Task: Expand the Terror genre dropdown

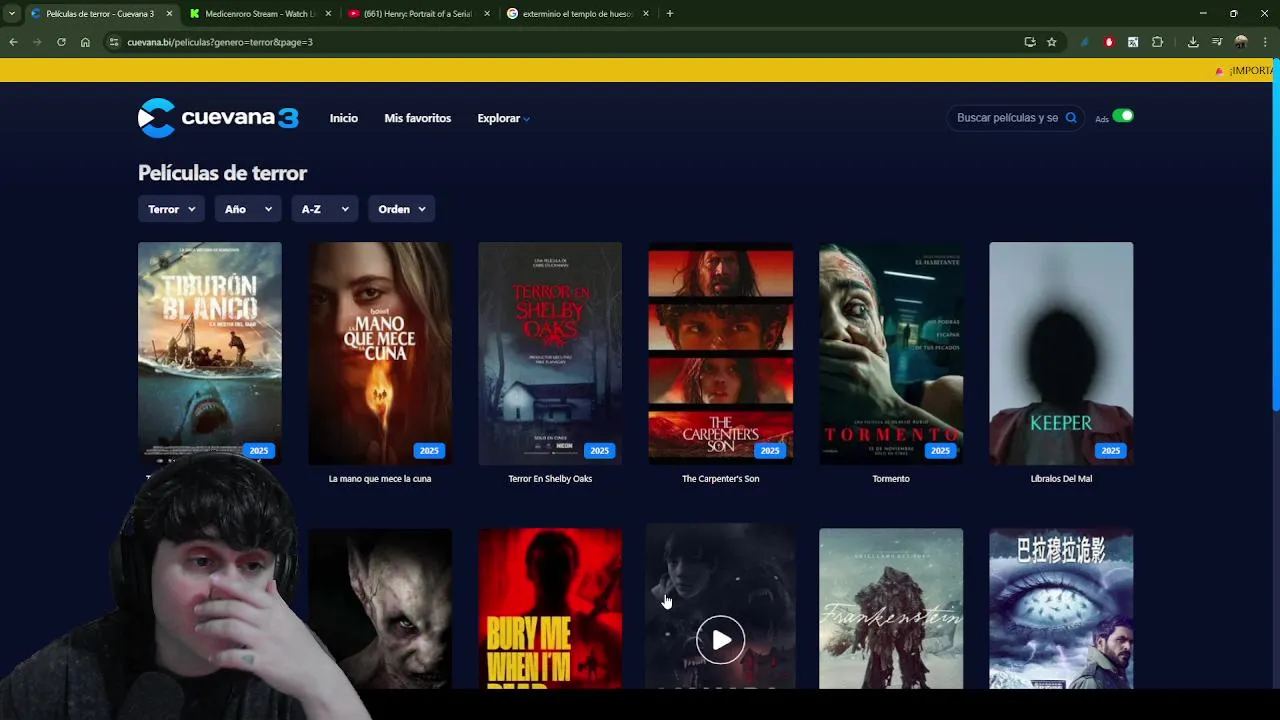Action: 171,209
